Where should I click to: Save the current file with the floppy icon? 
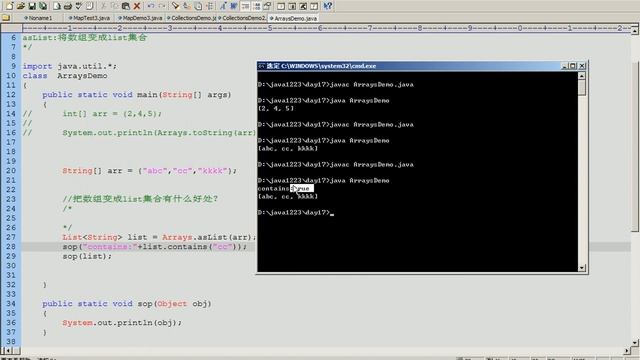pyautogui.click(x=32, y=6)
